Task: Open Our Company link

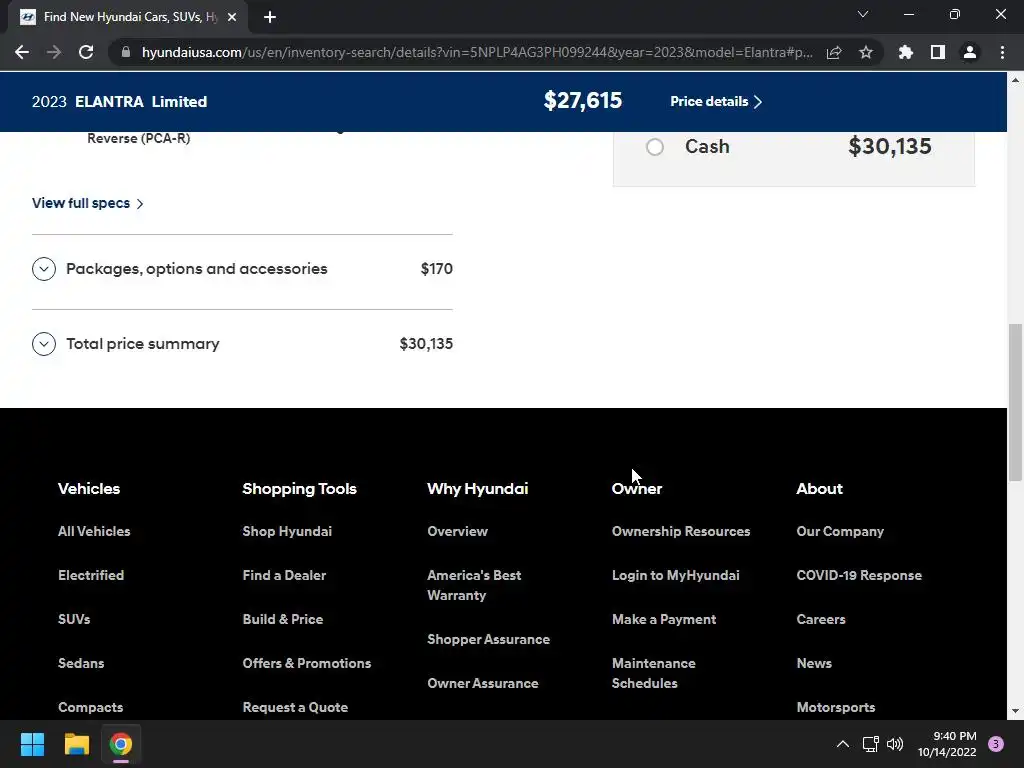Action: (x=840, y=532)
